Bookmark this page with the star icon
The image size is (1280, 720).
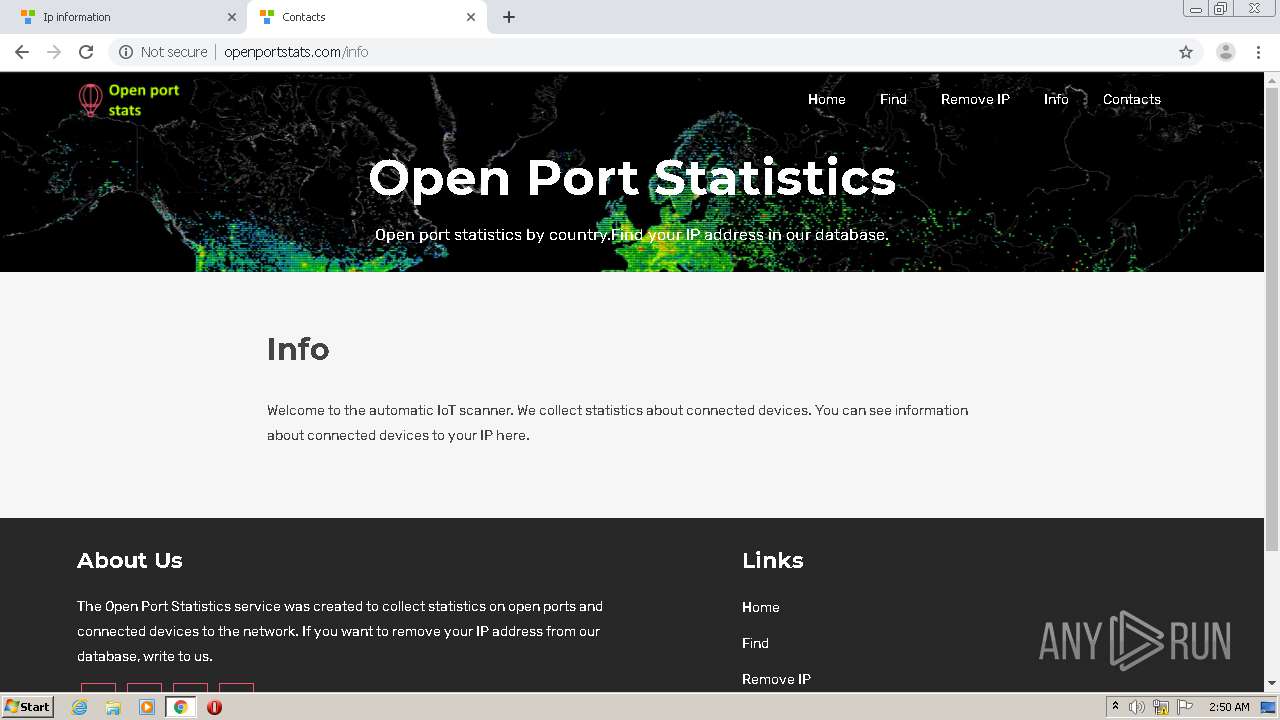pyautogui.click(x=1186, y=52)
